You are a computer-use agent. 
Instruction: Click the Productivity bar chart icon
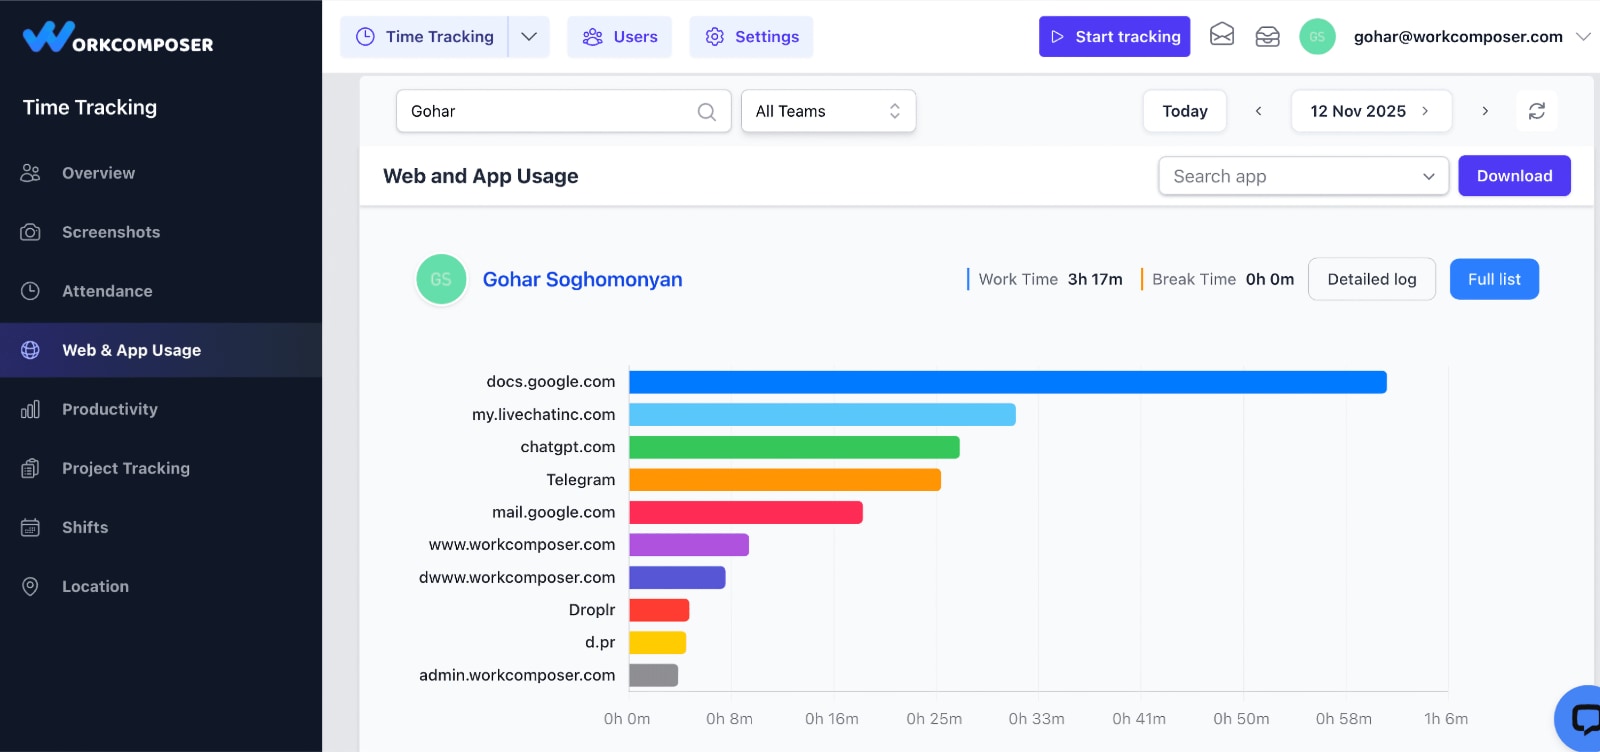click(x=30, y=409)
